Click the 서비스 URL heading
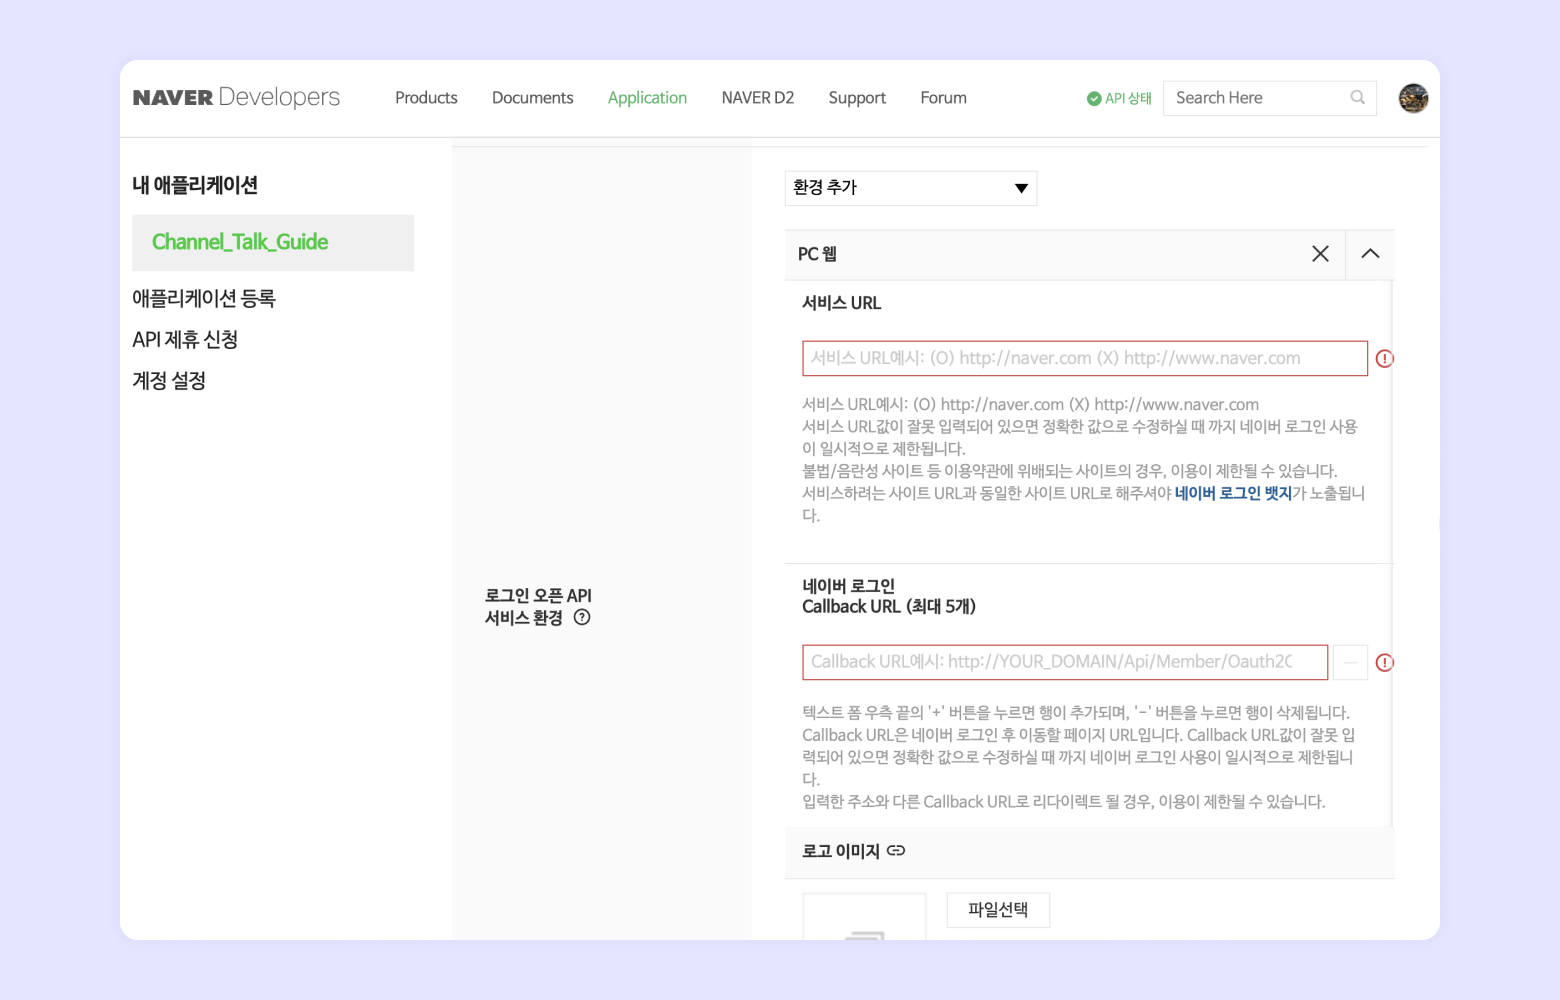This screenshot has width=1560, height=1000. pyautogui.click(x=842, y=303)
